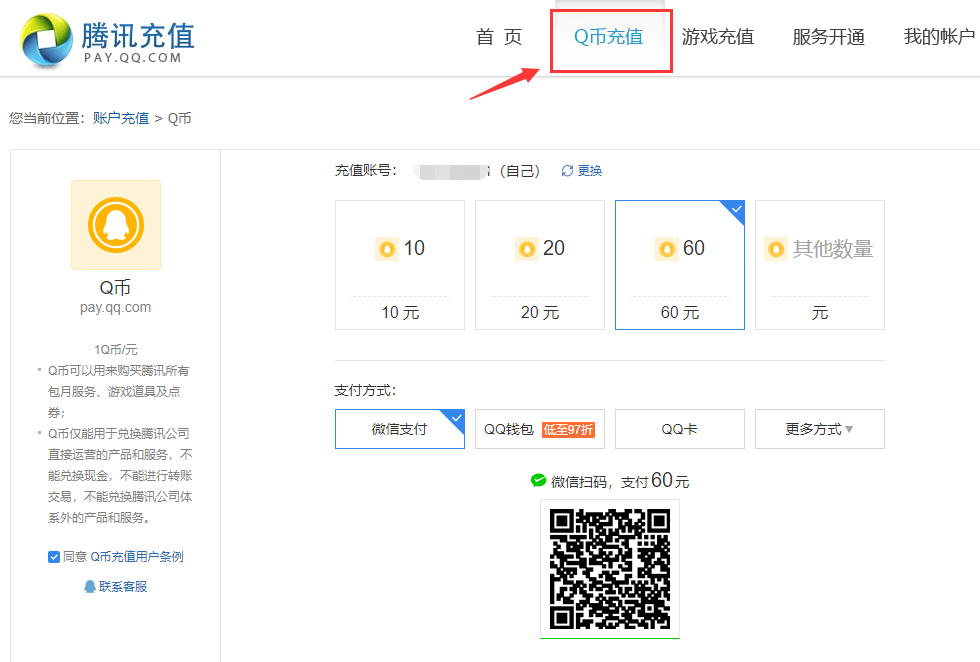Viewport: 980px width, 662px height.
Task: Select QQ卡 as payment method
Action: point(680,429)
